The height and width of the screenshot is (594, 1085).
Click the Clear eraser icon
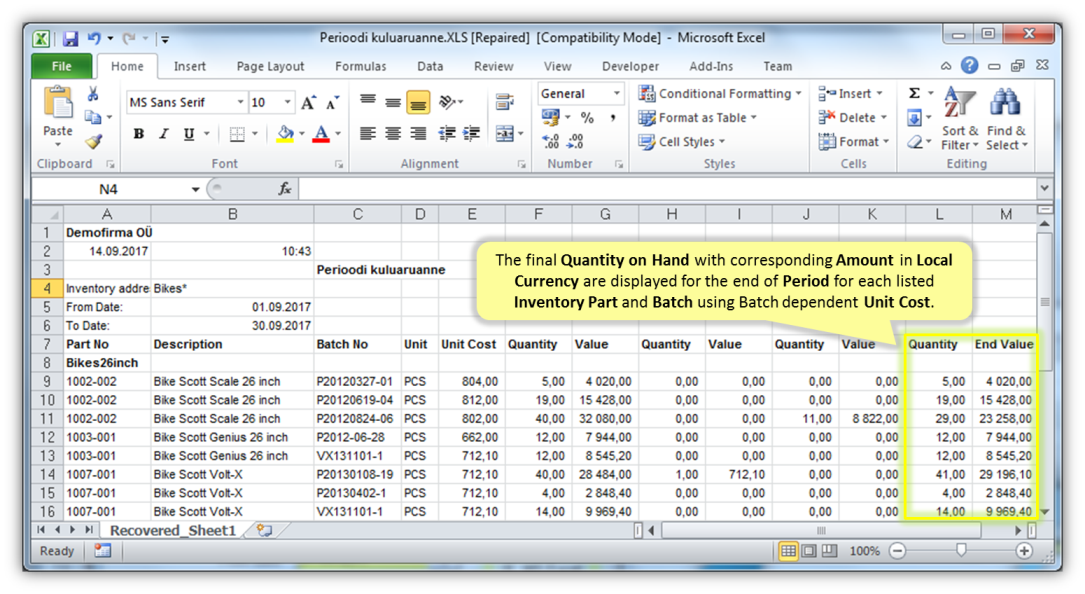point(915,142)
